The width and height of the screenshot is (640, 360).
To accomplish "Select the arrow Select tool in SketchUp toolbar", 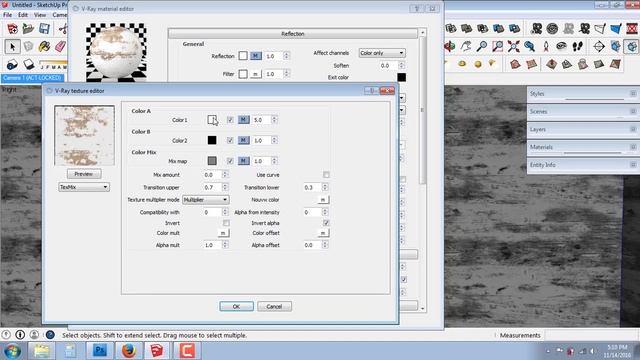I will [12, 47].
